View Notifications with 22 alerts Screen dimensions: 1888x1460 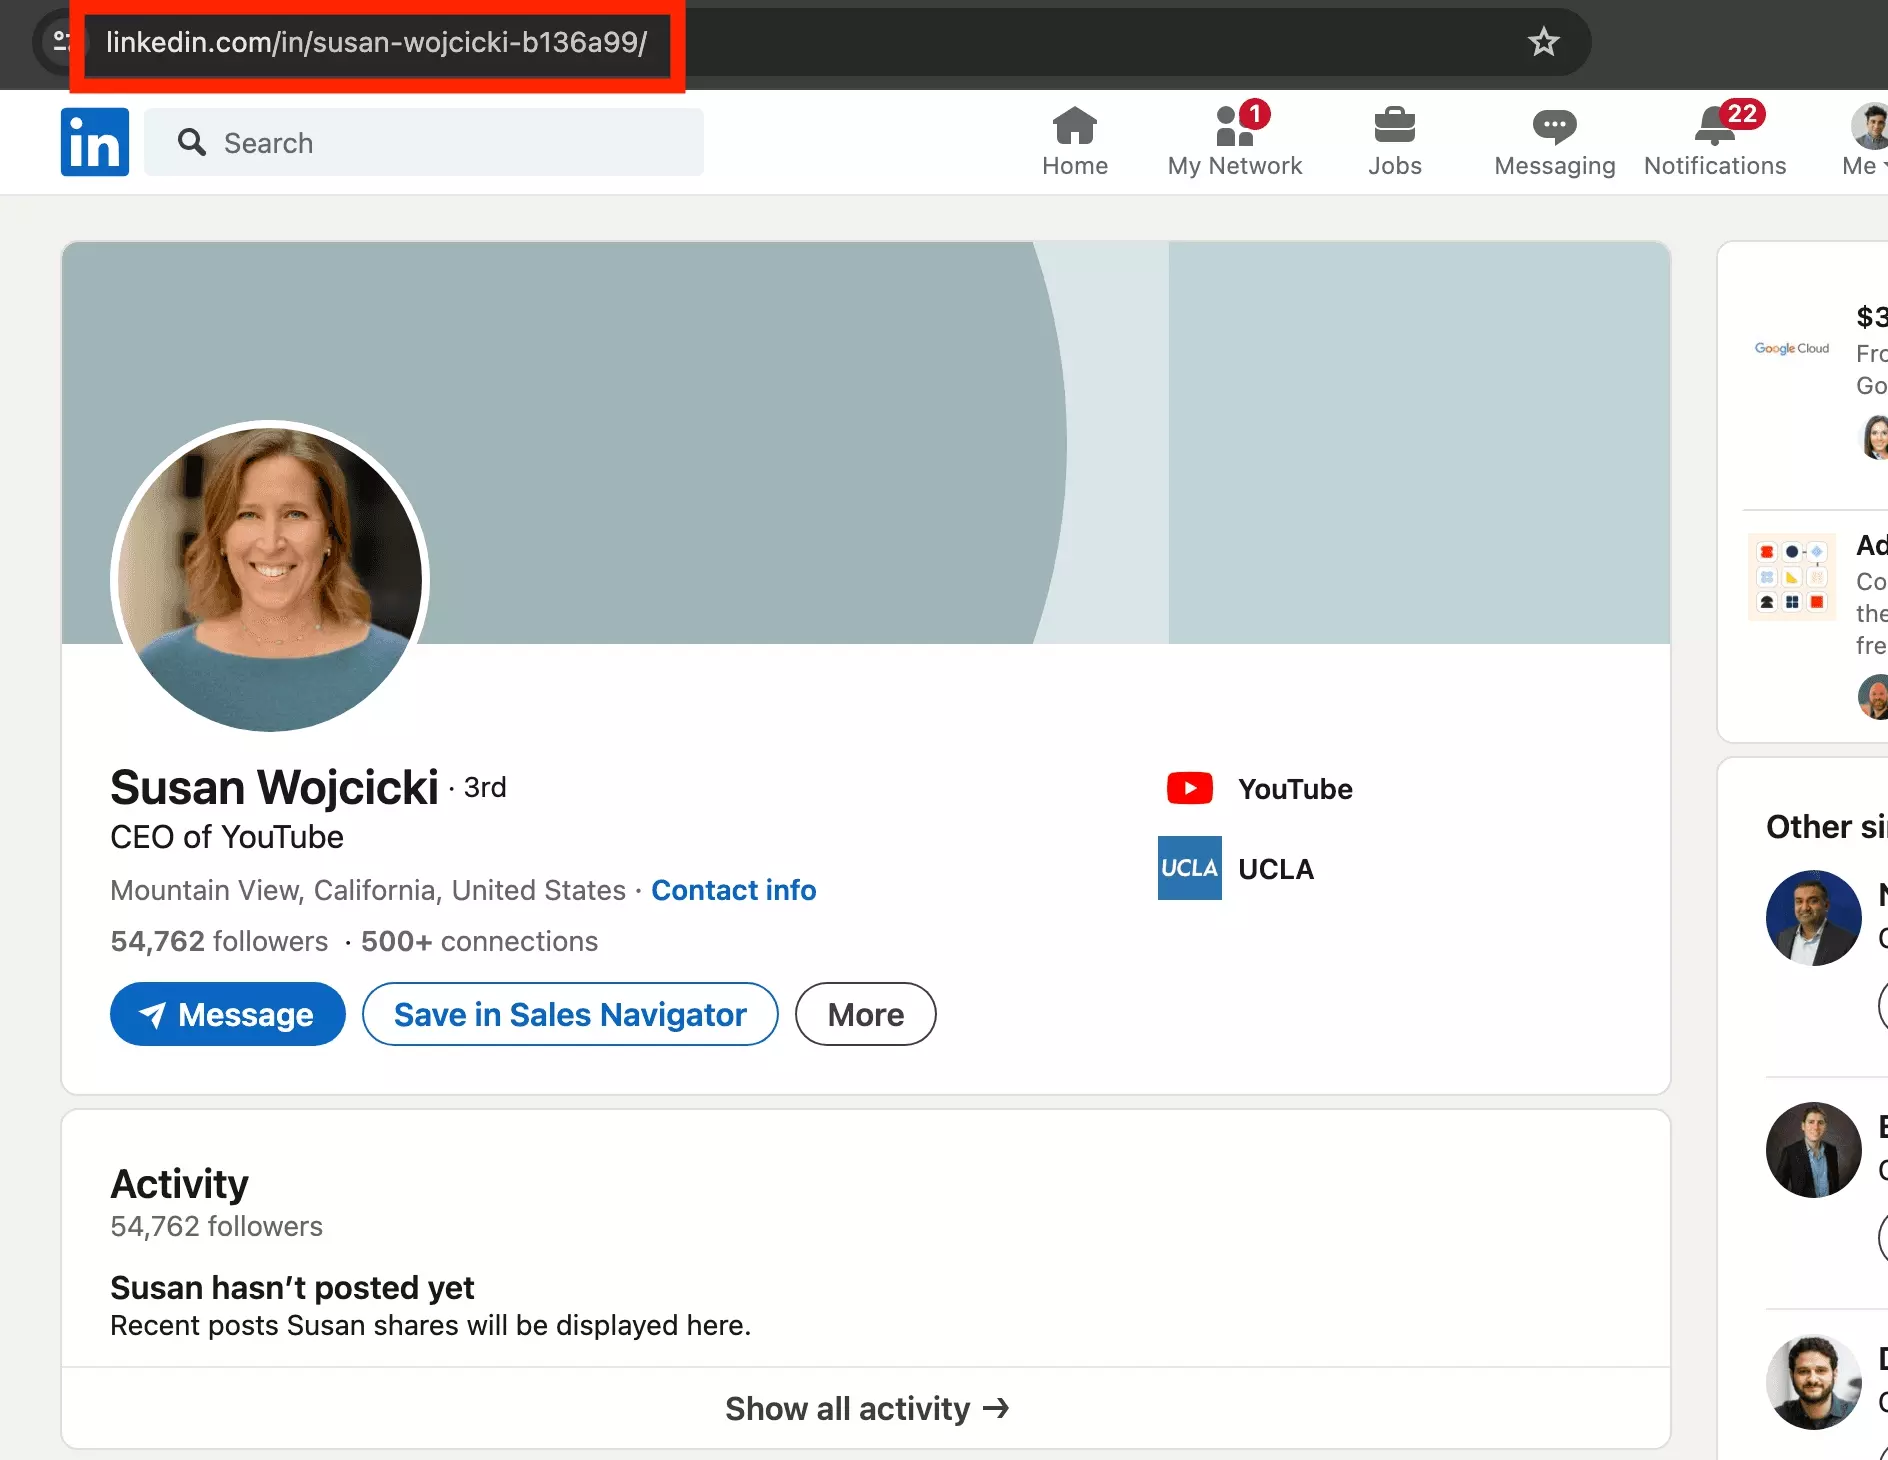pos(1714,138)
